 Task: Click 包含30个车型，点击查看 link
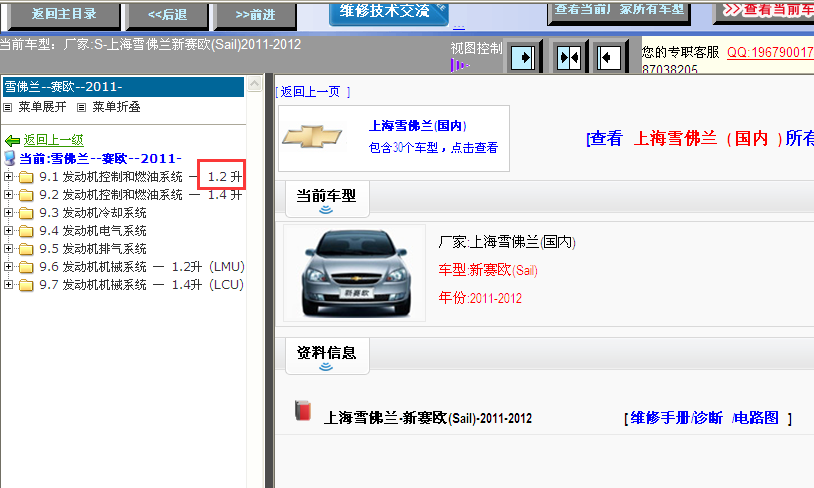click(433, 148)
